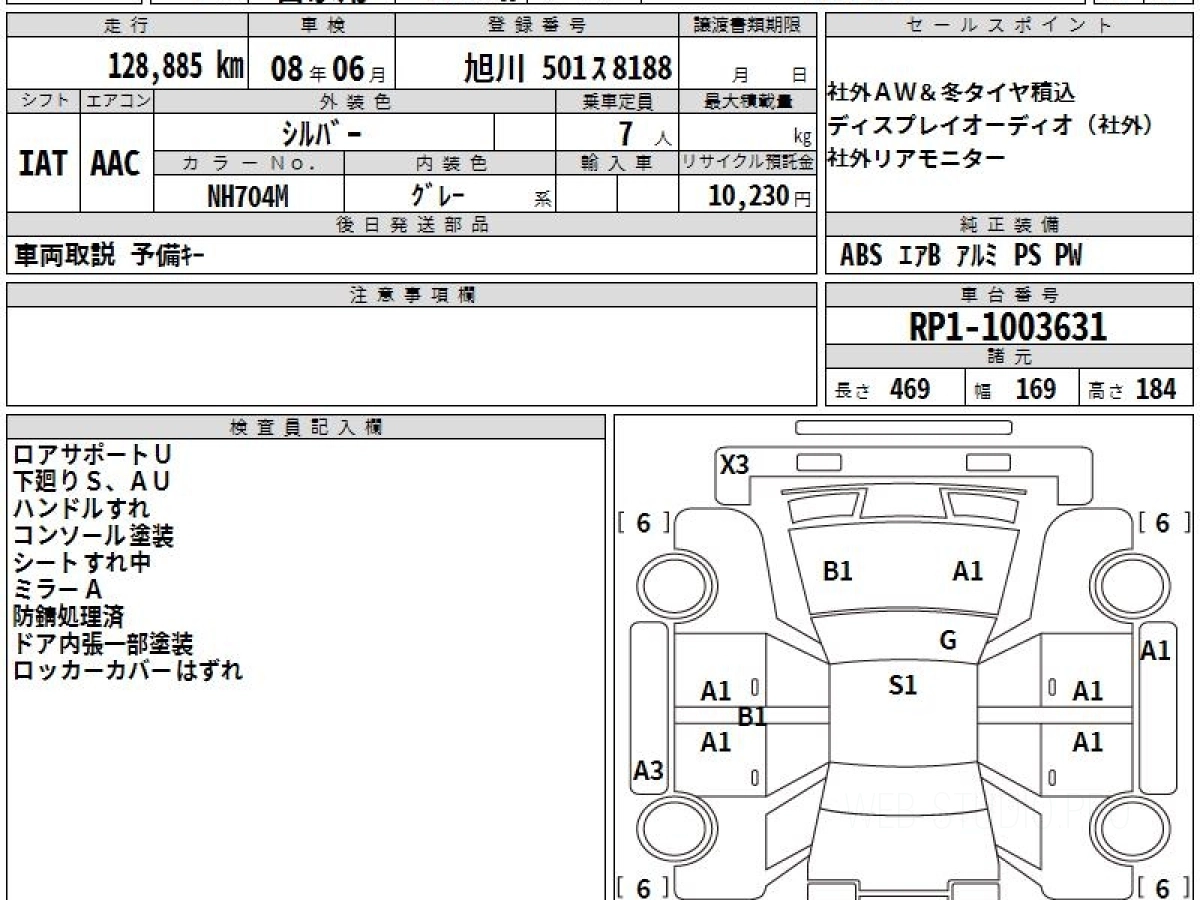Select the note シートすれ中

click(x=82, y=563)
